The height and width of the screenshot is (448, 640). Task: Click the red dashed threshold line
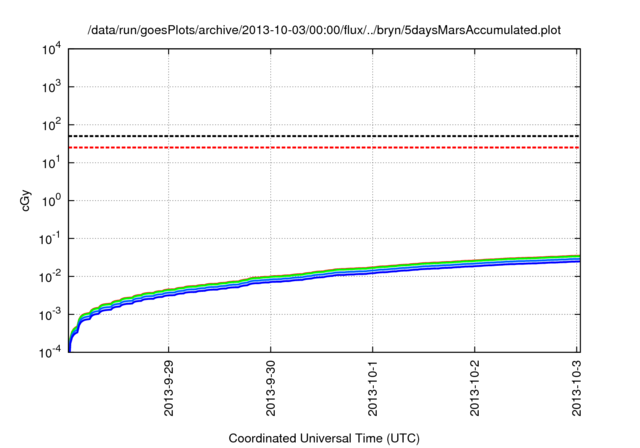[x=324, y=147]
